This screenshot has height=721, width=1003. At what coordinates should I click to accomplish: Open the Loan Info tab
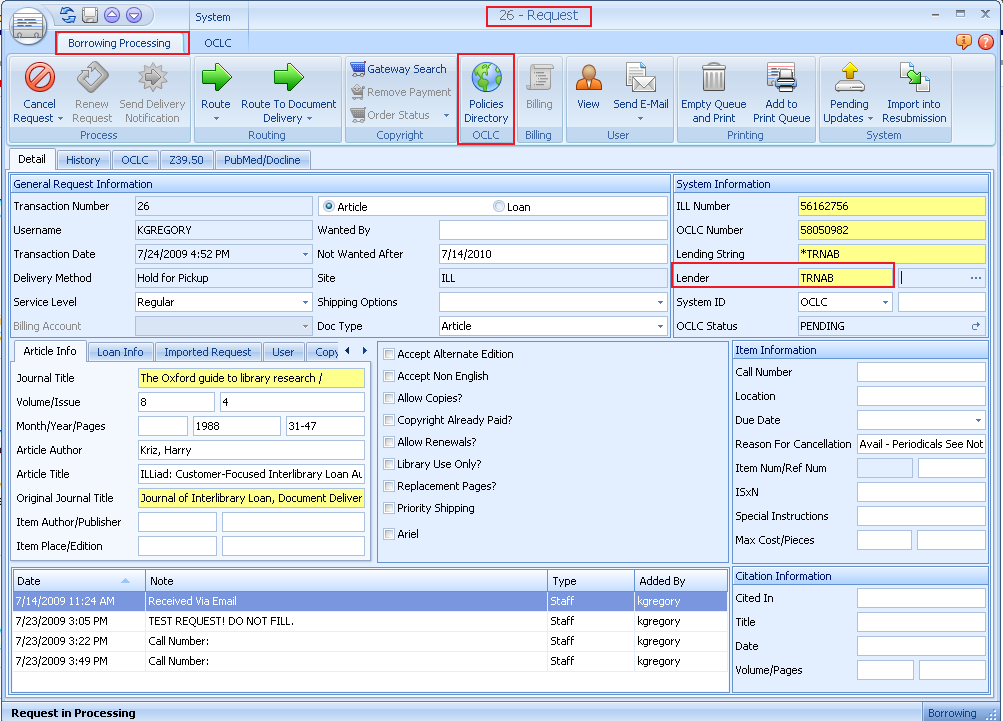click(x=119, y=351)
